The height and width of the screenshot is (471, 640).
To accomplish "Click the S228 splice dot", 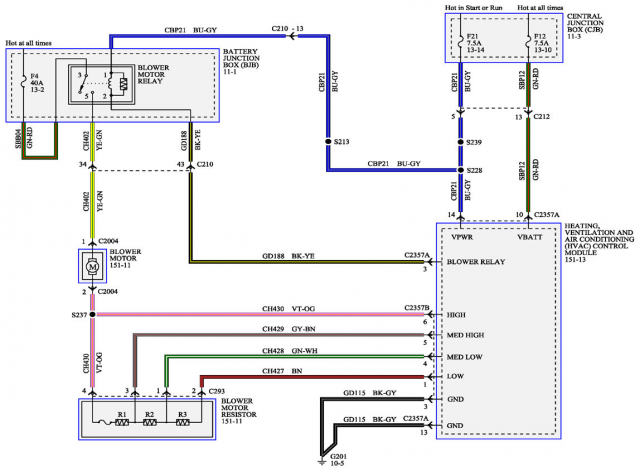I will click(461, 170).
